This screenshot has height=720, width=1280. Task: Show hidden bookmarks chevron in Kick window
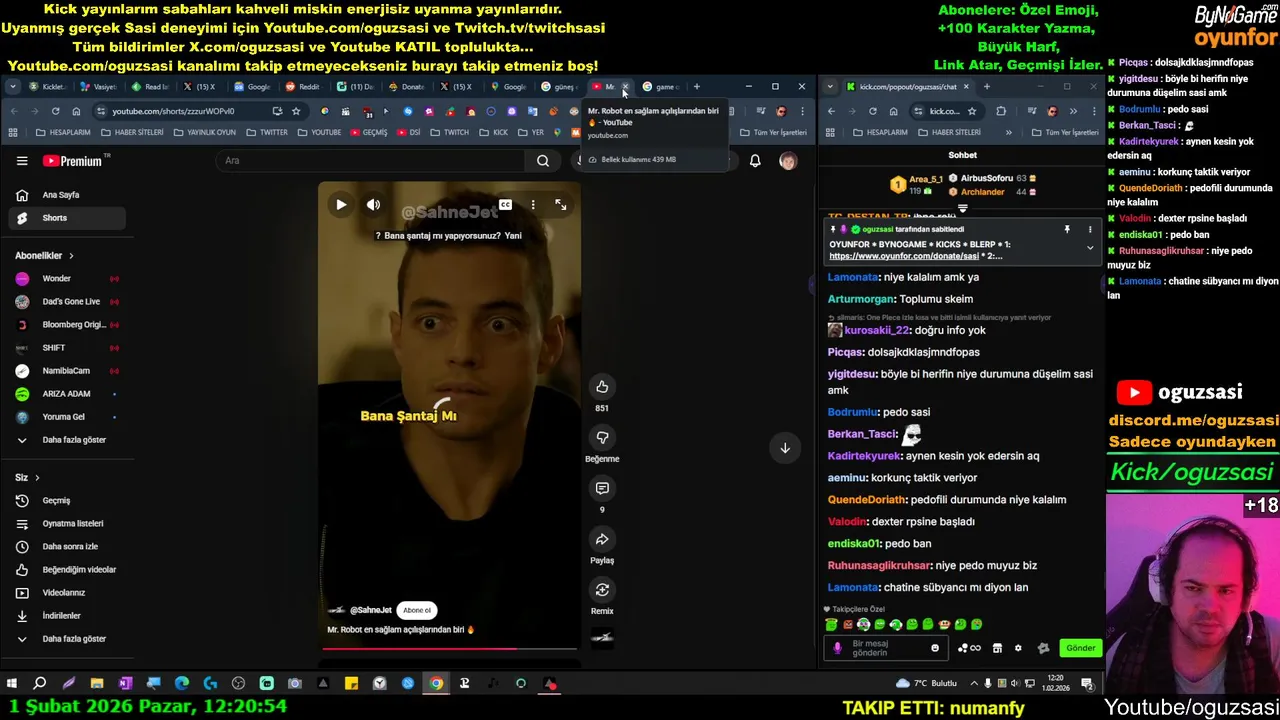pyautogui.click(x=1008, y=132)
